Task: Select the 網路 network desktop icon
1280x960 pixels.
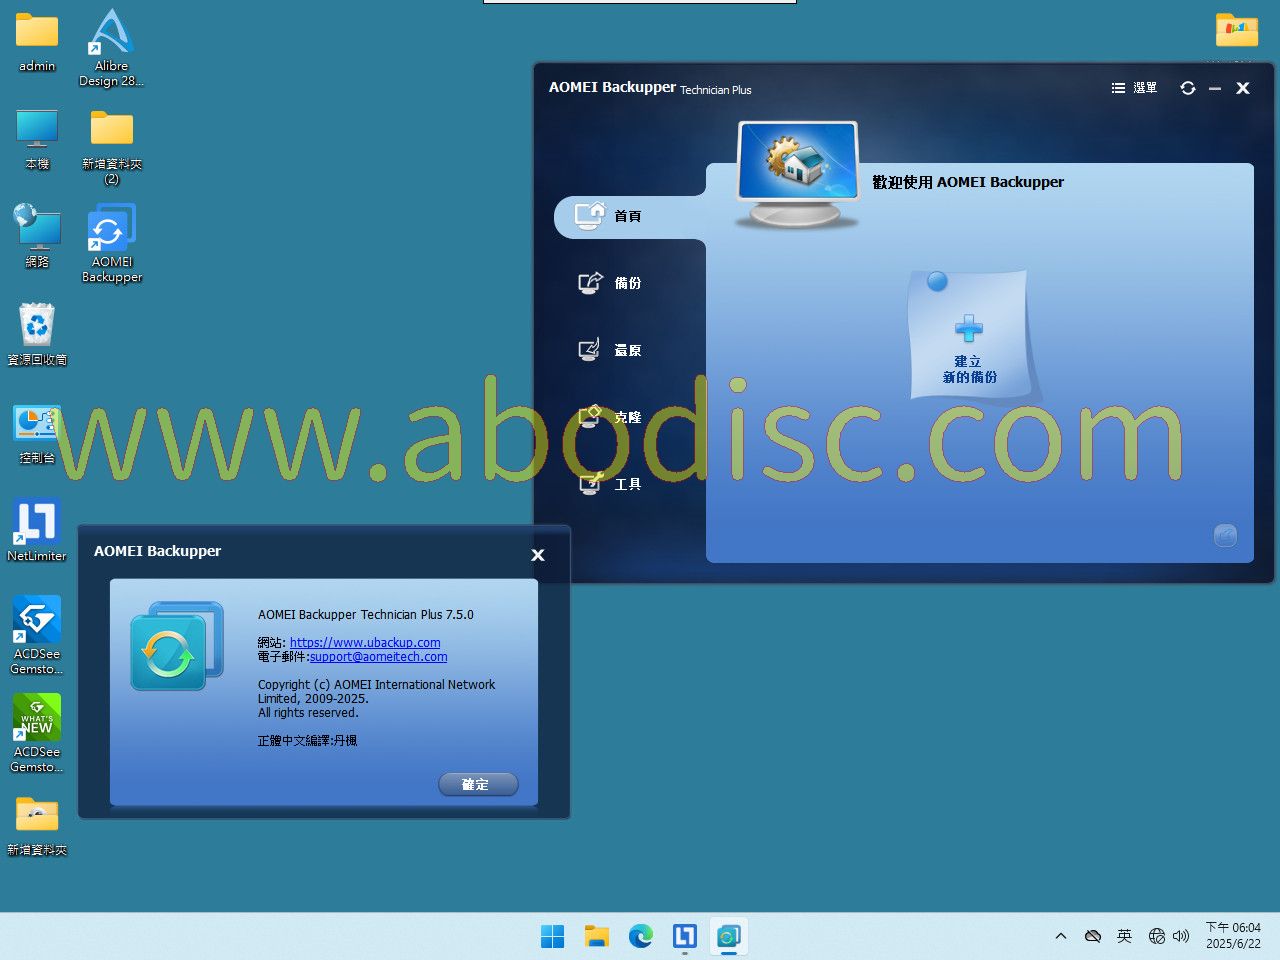Action: (37, 236)
